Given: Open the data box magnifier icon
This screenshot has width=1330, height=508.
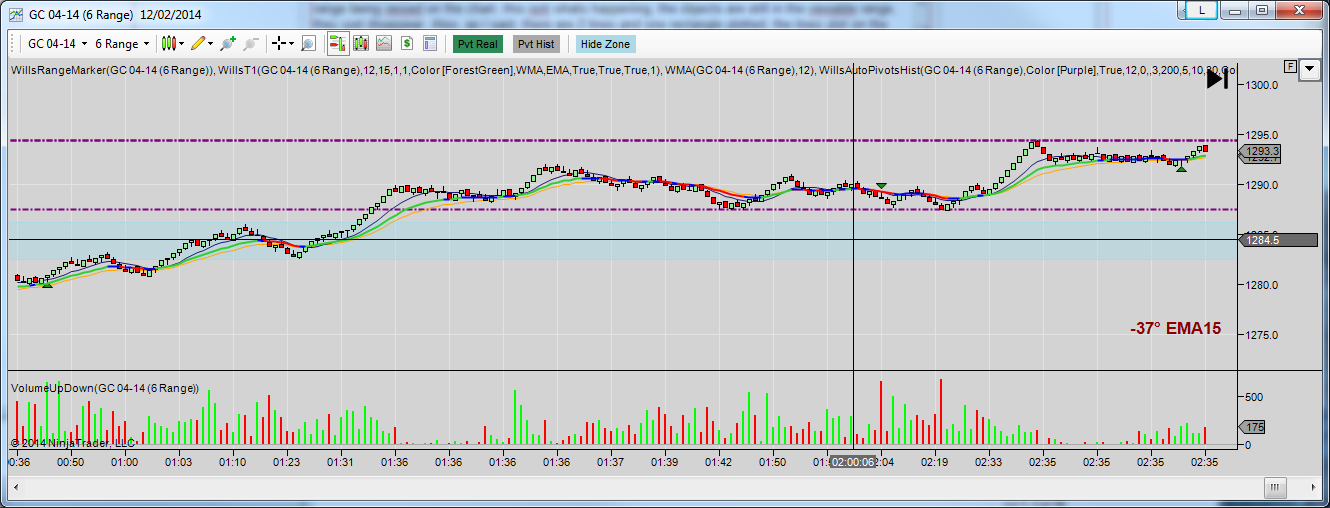Looking at the screenshot, I should point(308,44).
